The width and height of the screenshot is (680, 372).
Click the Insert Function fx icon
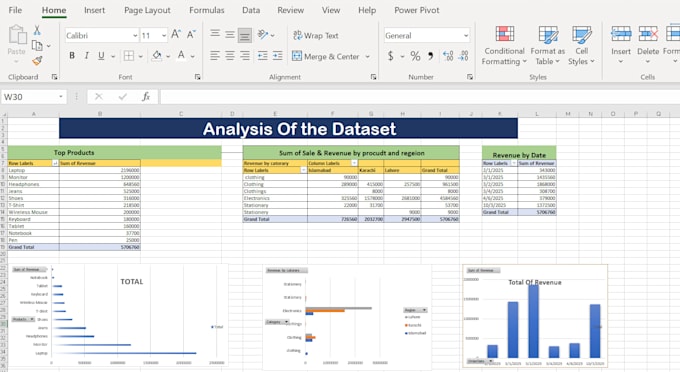pyautogui.click(x=146, y=97)
